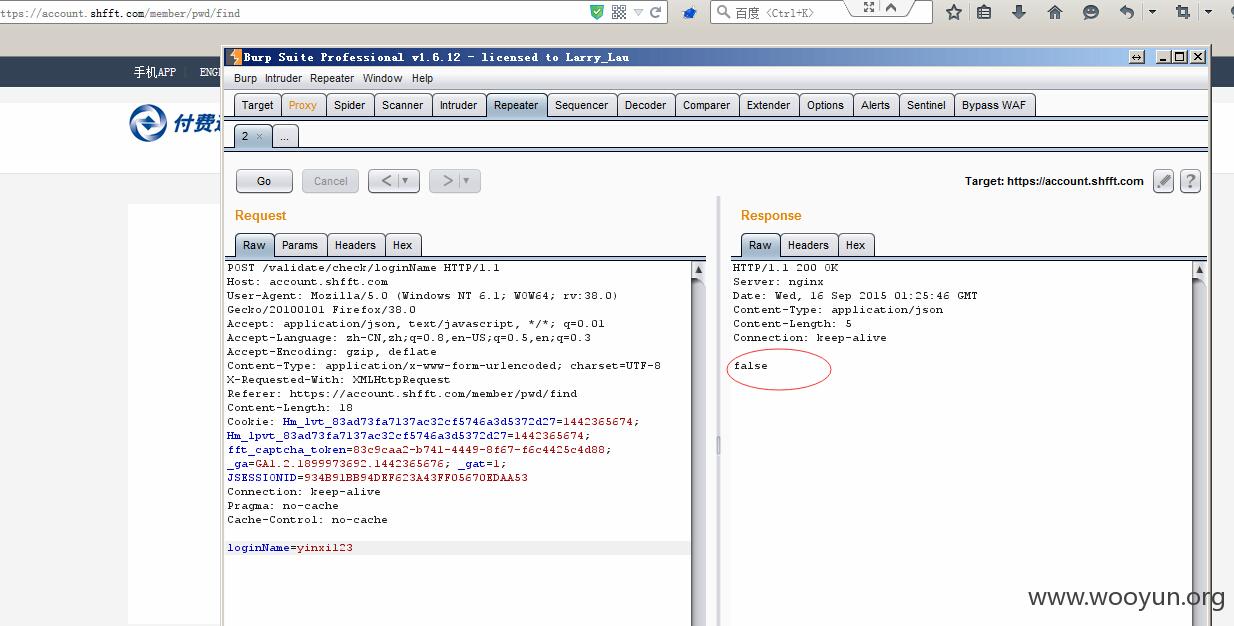This screenshot has height=626, width=1234.
Task: Send the request with the Go button
Action: (264, 181)
